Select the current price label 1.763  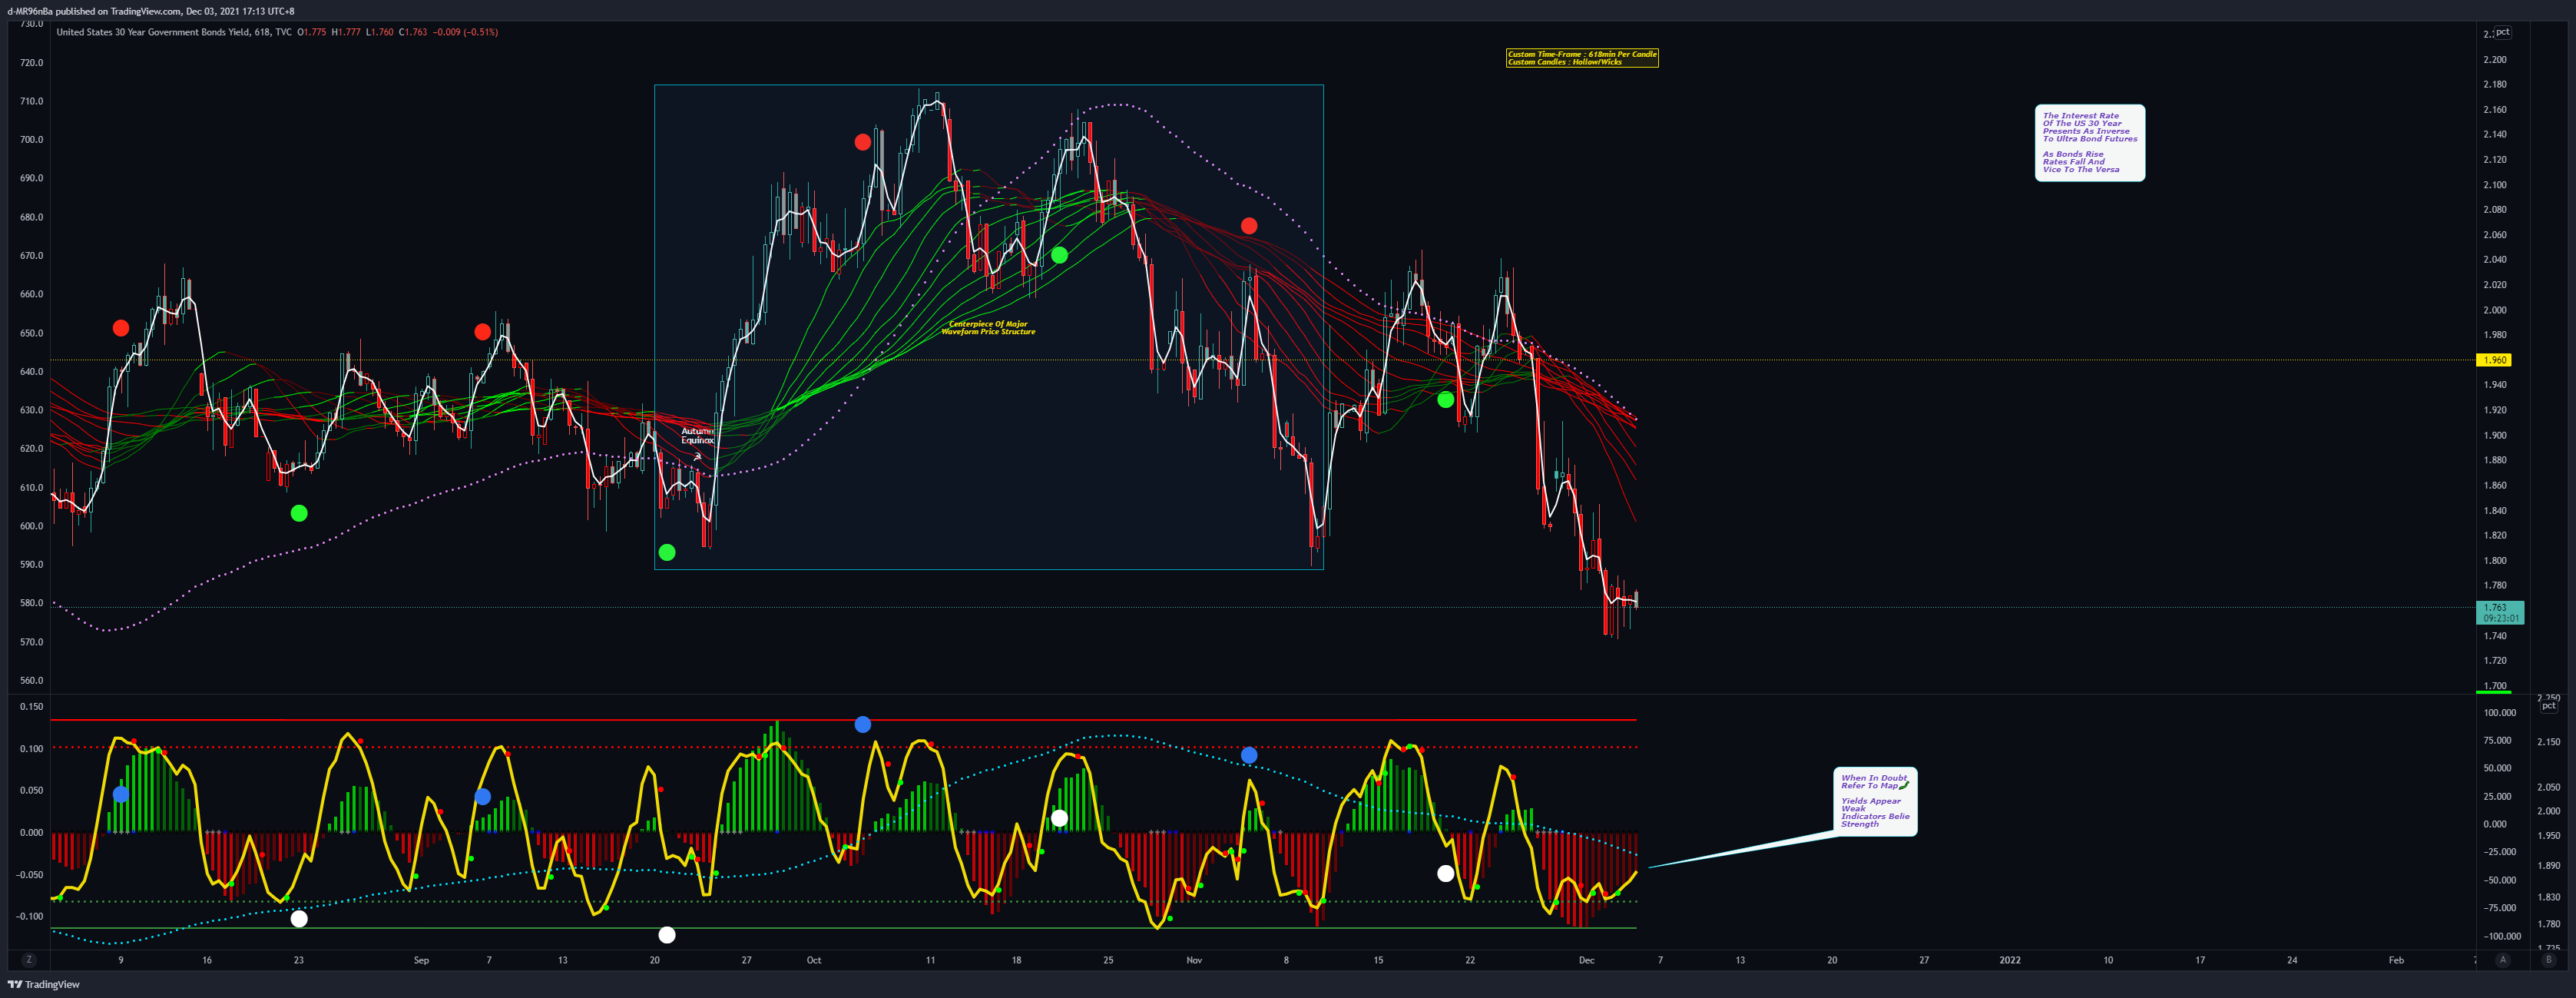click(x=2500, y=613)
